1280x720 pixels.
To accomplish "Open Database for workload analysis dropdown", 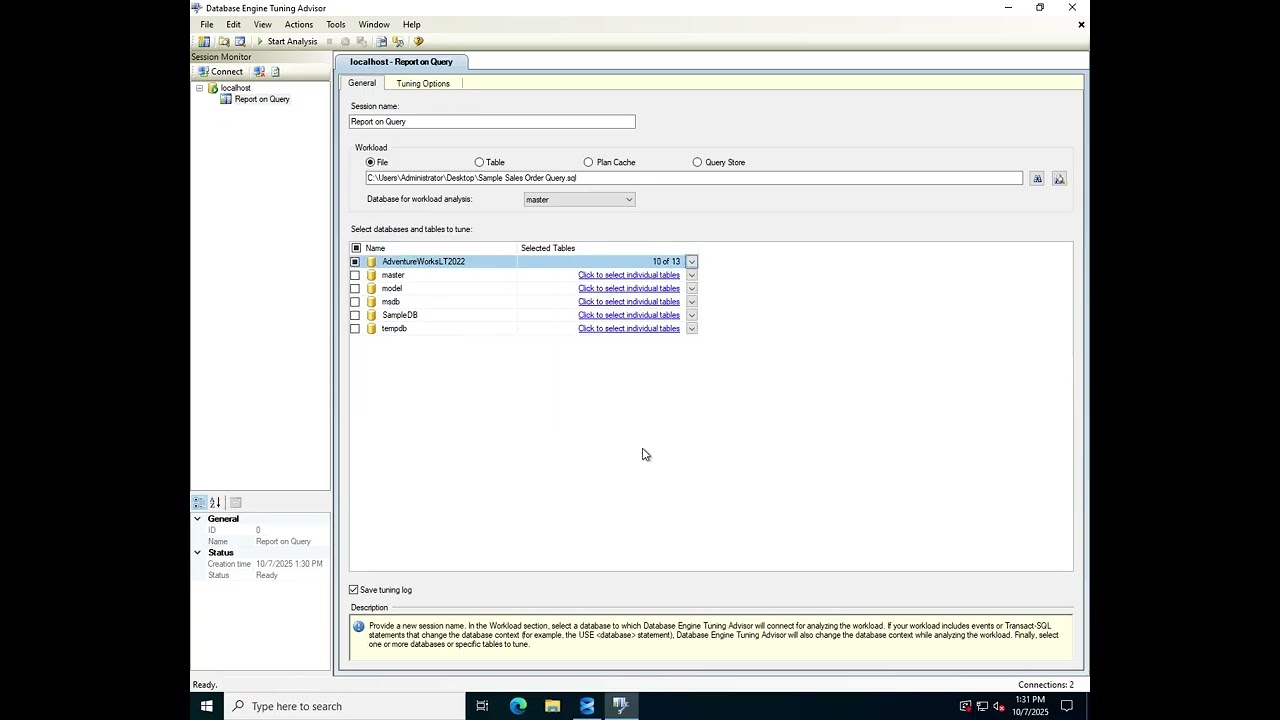I will [x=629, y=200].
